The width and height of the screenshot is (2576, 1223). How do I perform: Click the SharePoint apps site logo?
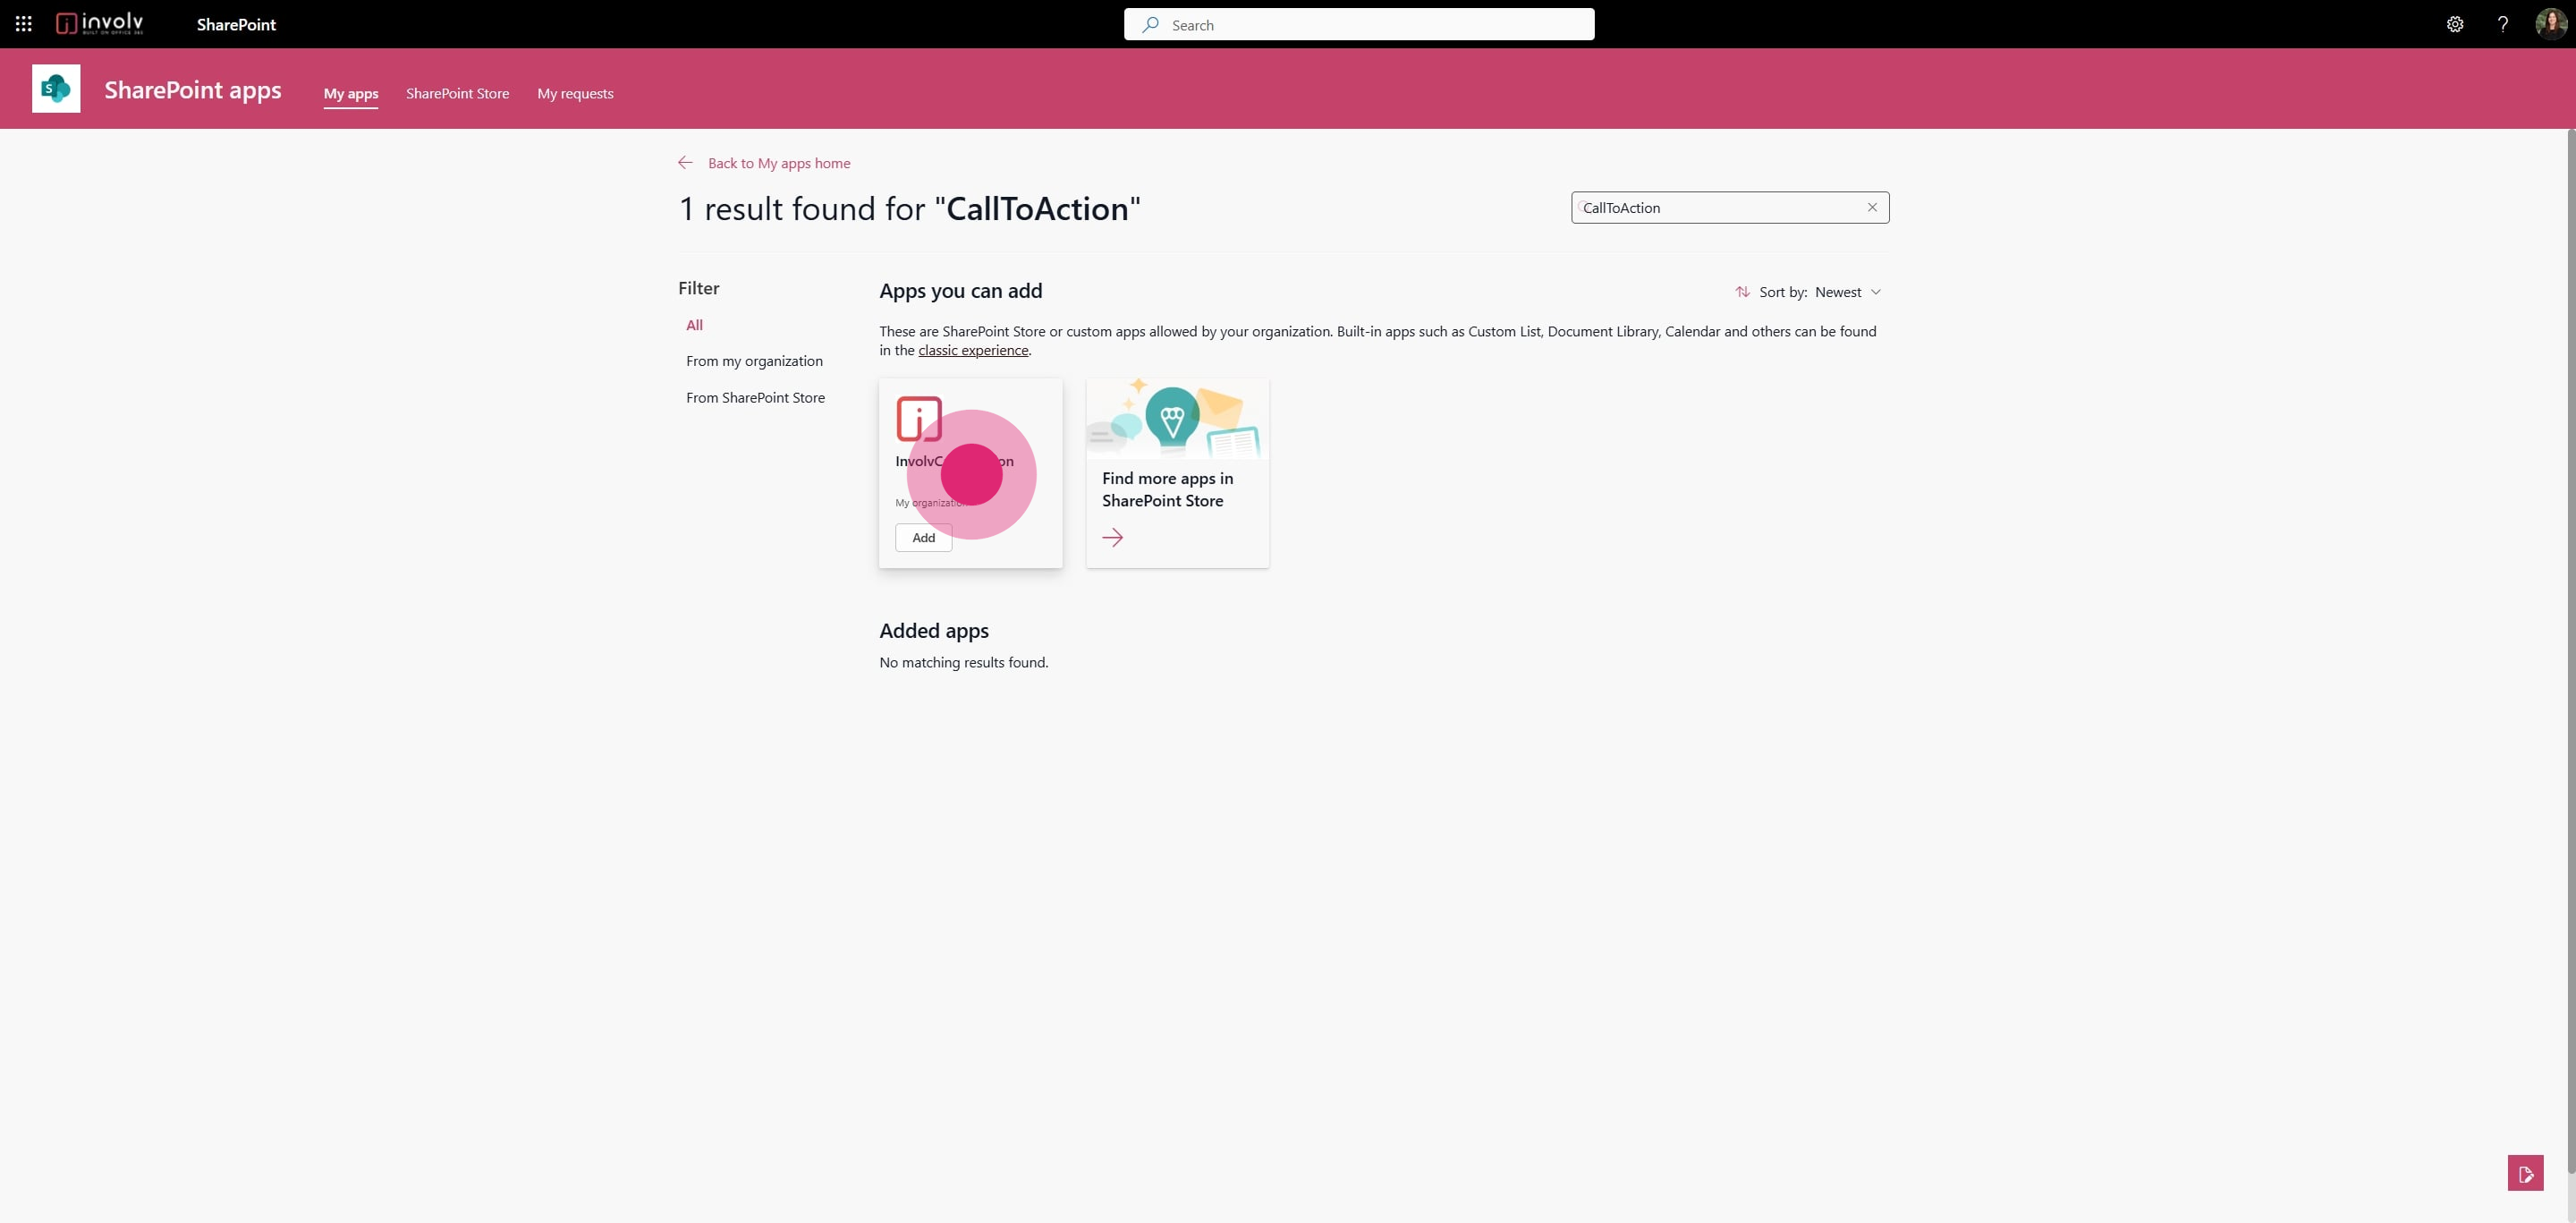pyautogui.click(x=56, y=89)
